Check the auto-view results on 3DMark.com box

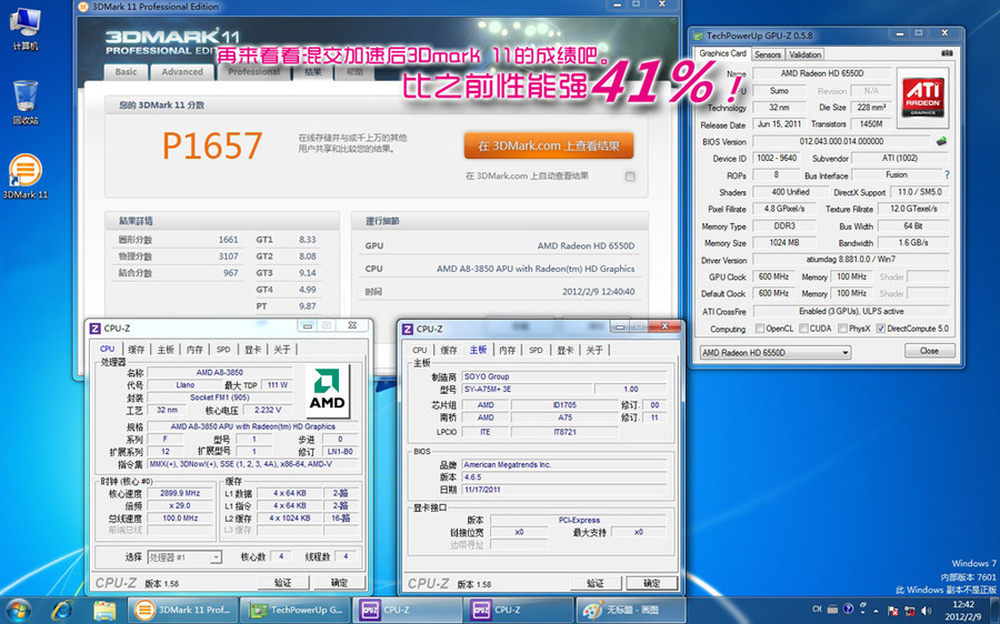coord(629,176)
